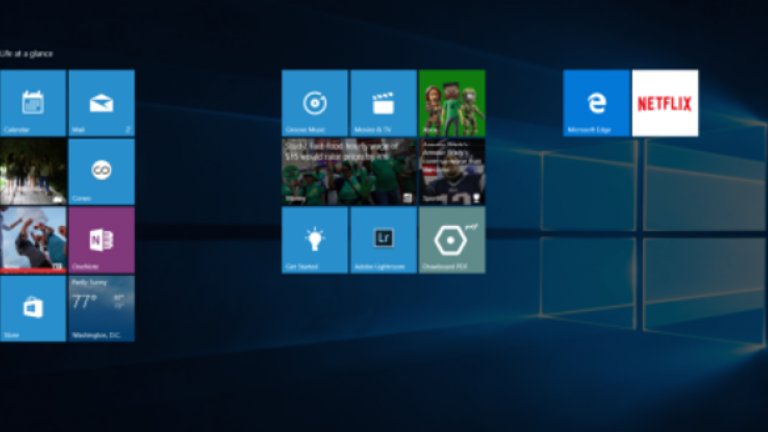The width and height of the screenshot is (768, 432).
Task: Open the Store shopping bag tile
Action: 33,308
